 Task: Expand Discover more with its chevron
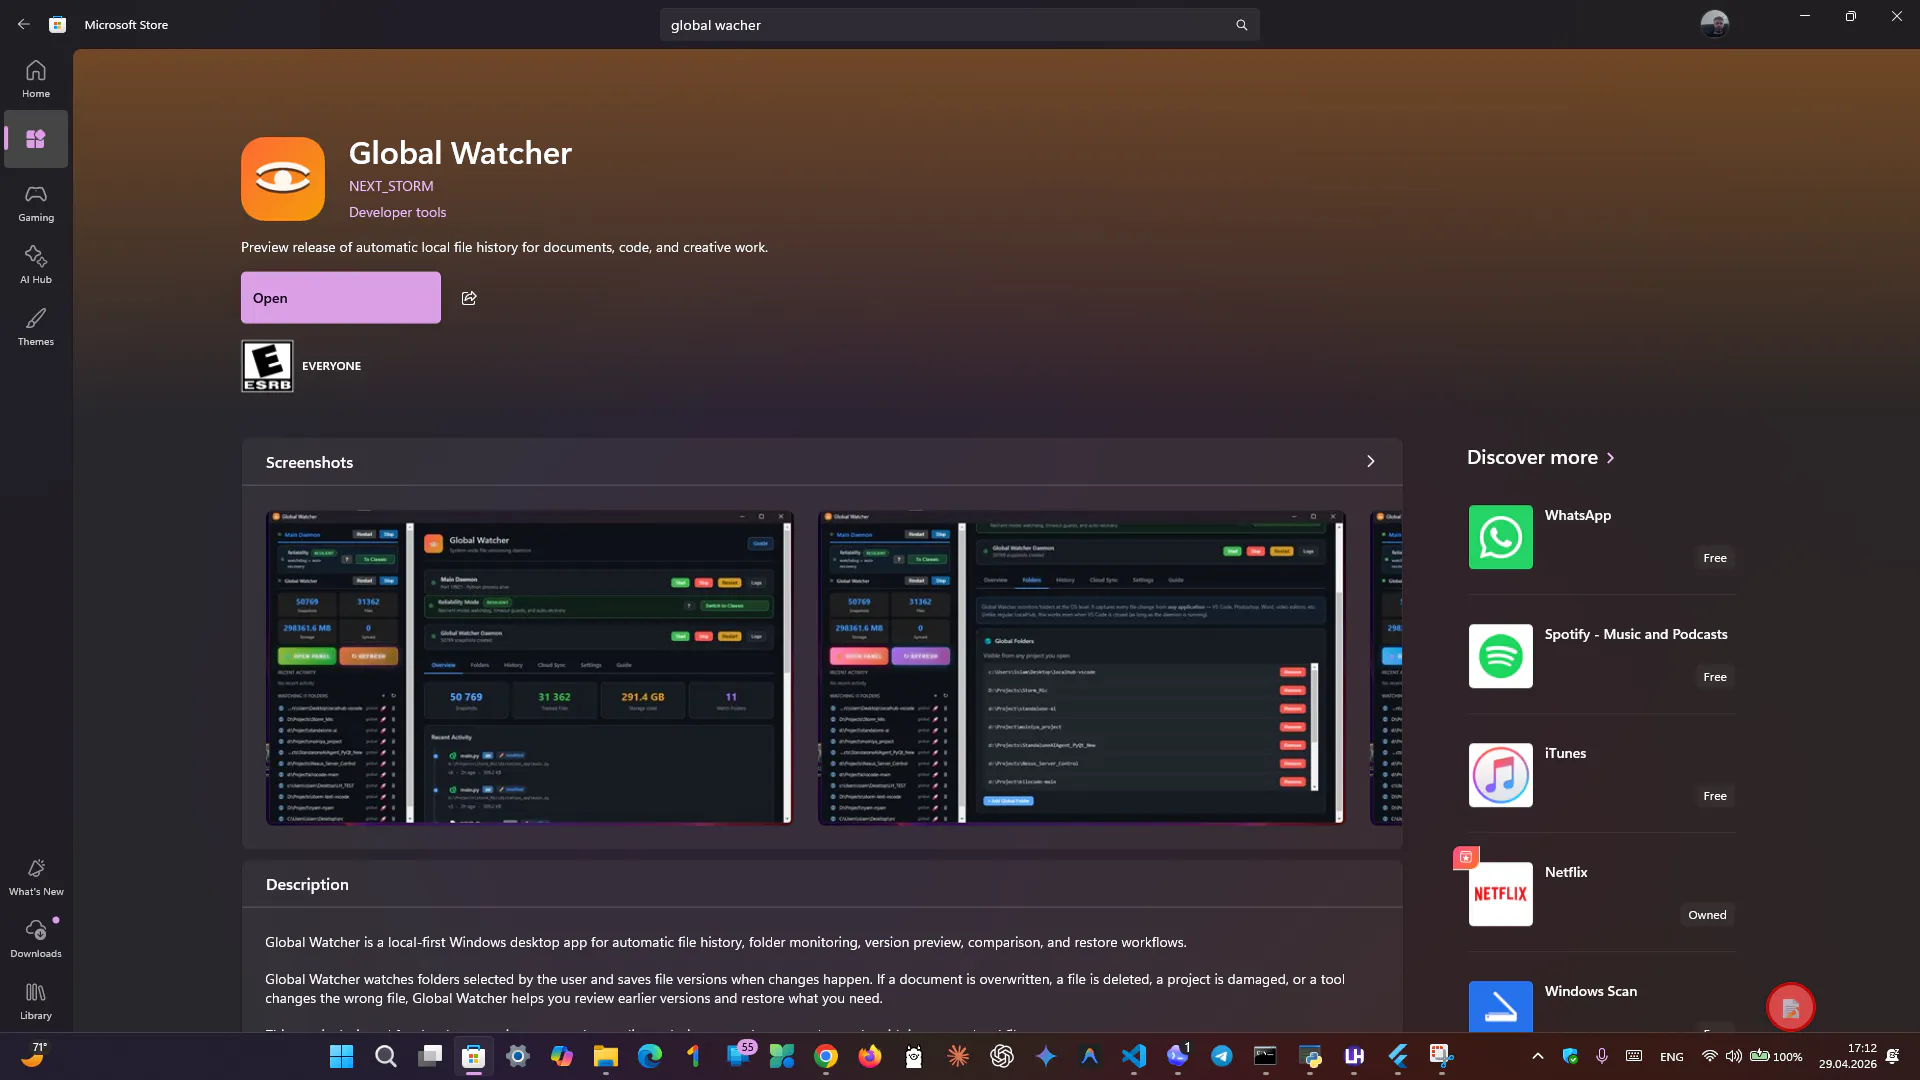point(1610,458)
